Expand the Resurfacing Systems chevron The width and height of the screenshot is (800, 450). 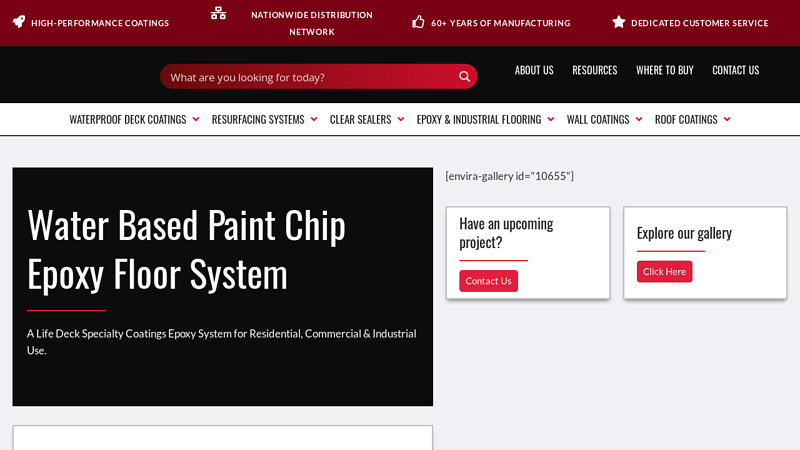click(314, 119)
